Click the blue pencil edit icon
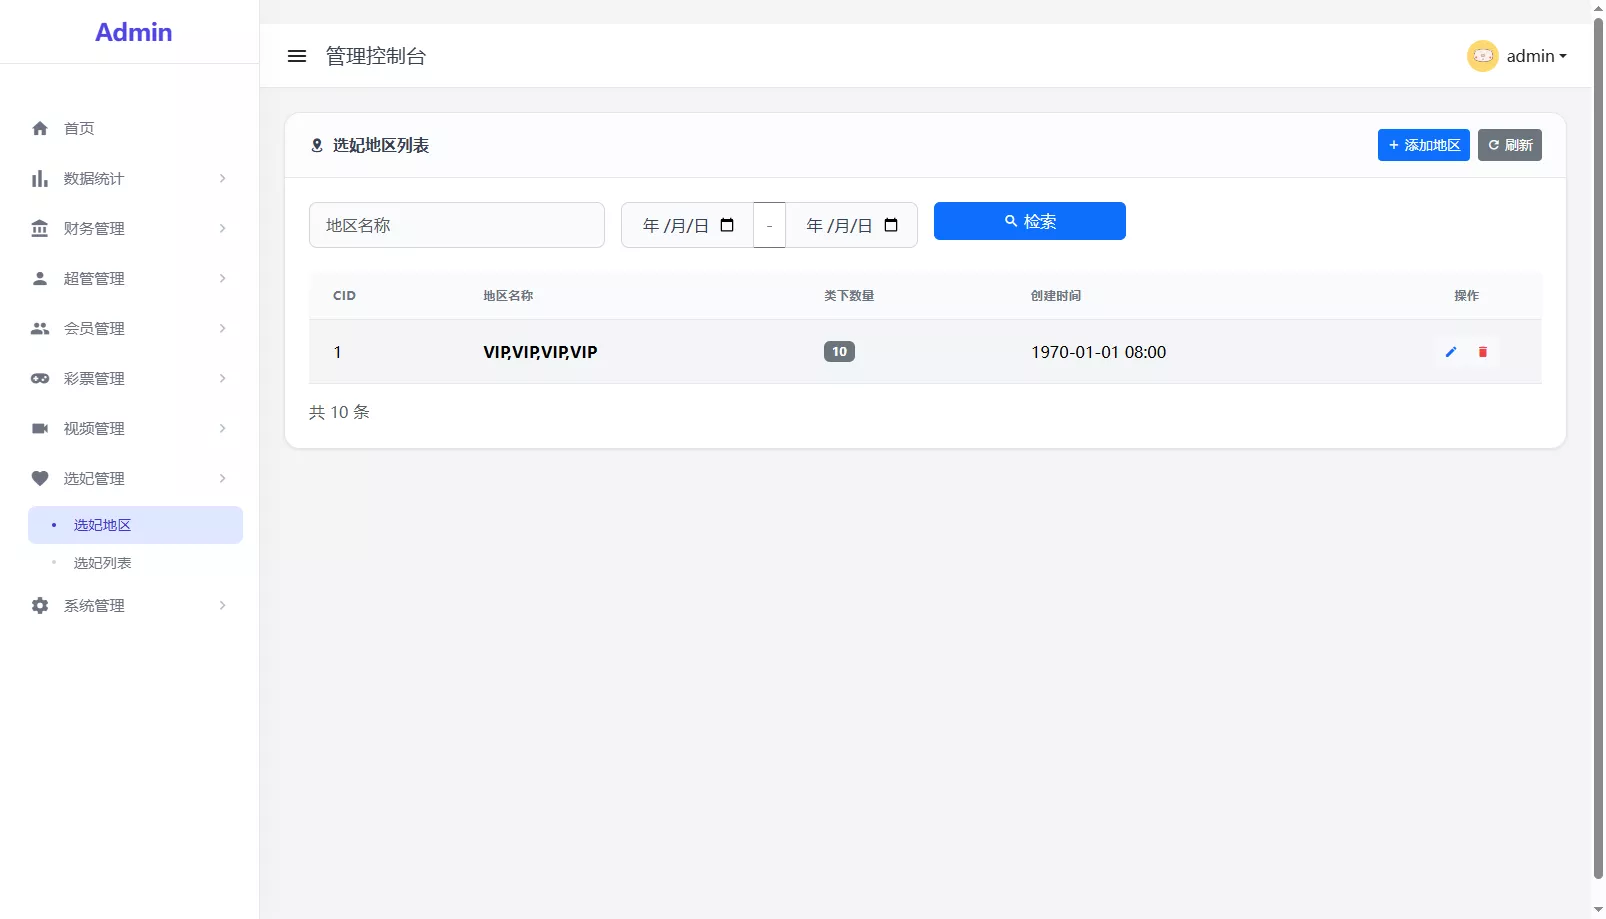The width and height of the screenshot is (1606, 919). pyautogui.click(x=1451, y=352)
